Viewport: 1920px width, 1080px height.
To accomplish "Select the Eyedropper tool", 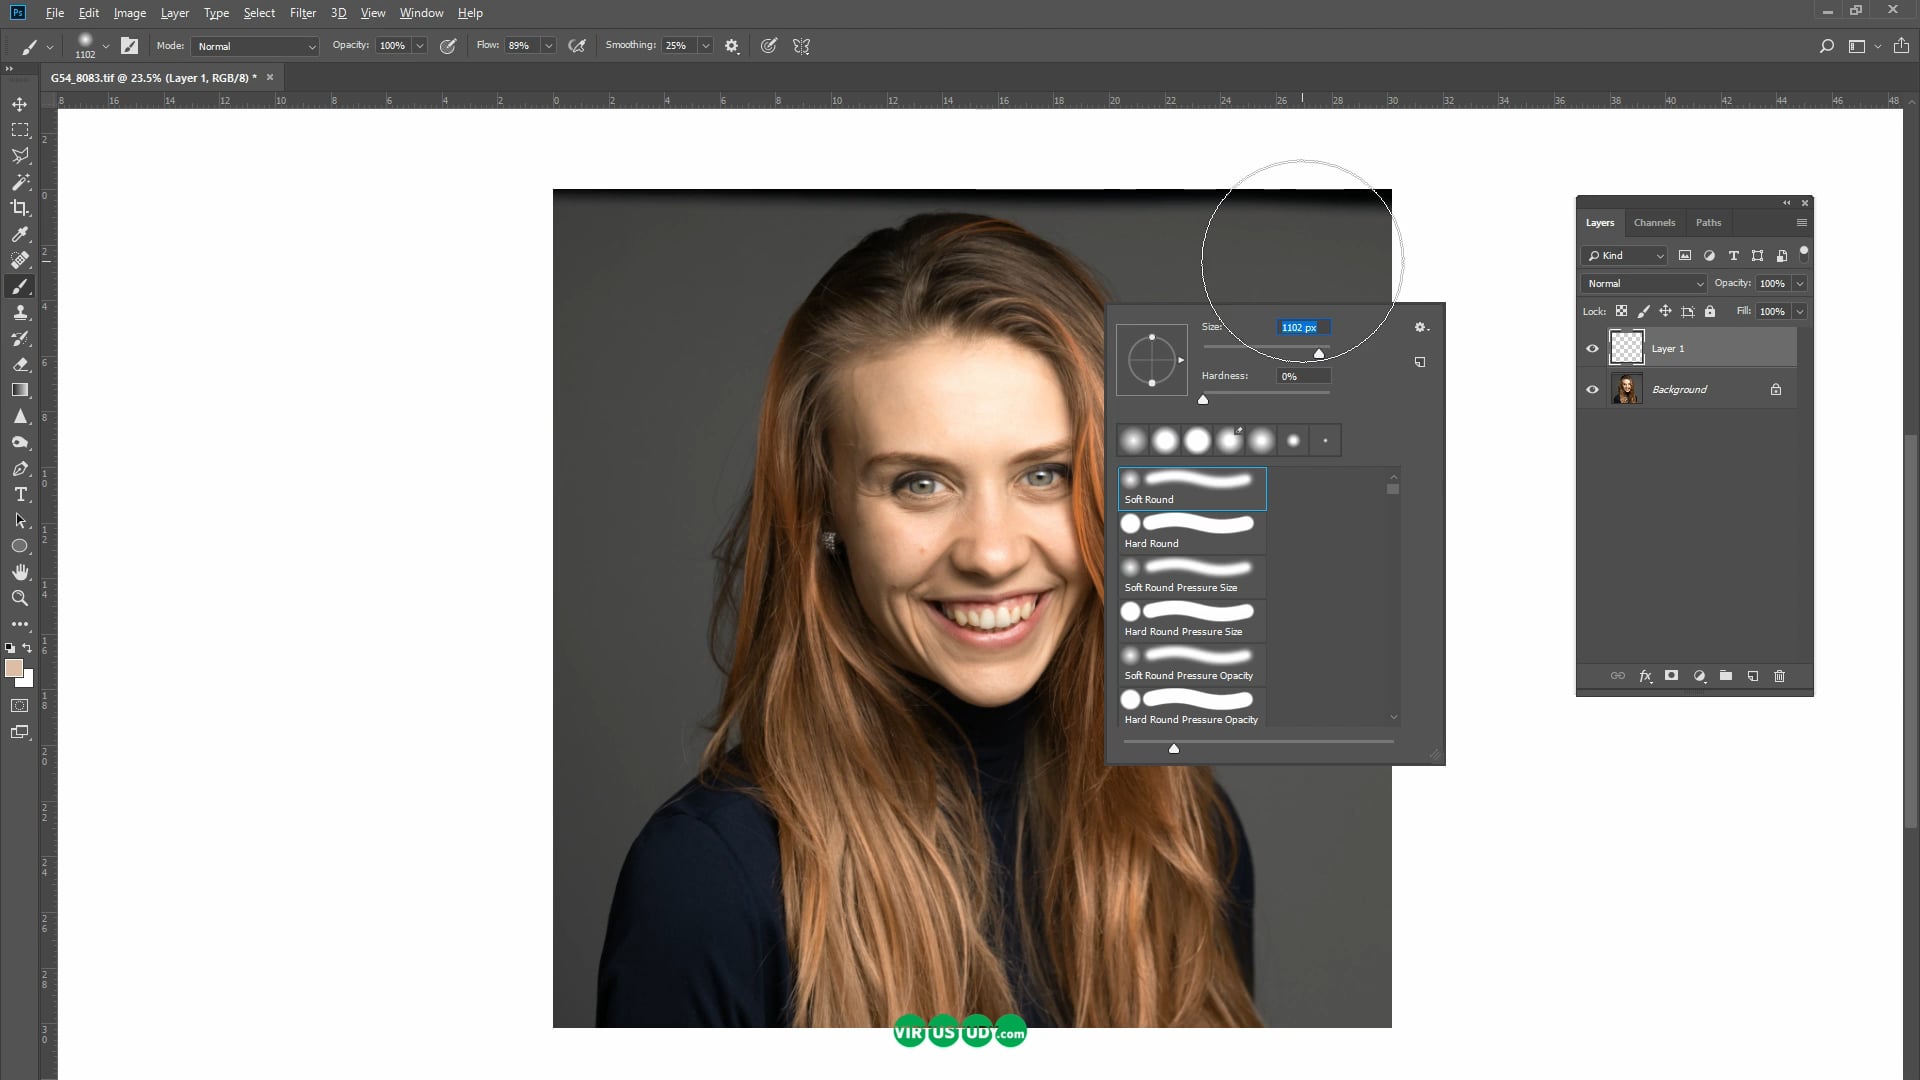I will pos(20,234).
